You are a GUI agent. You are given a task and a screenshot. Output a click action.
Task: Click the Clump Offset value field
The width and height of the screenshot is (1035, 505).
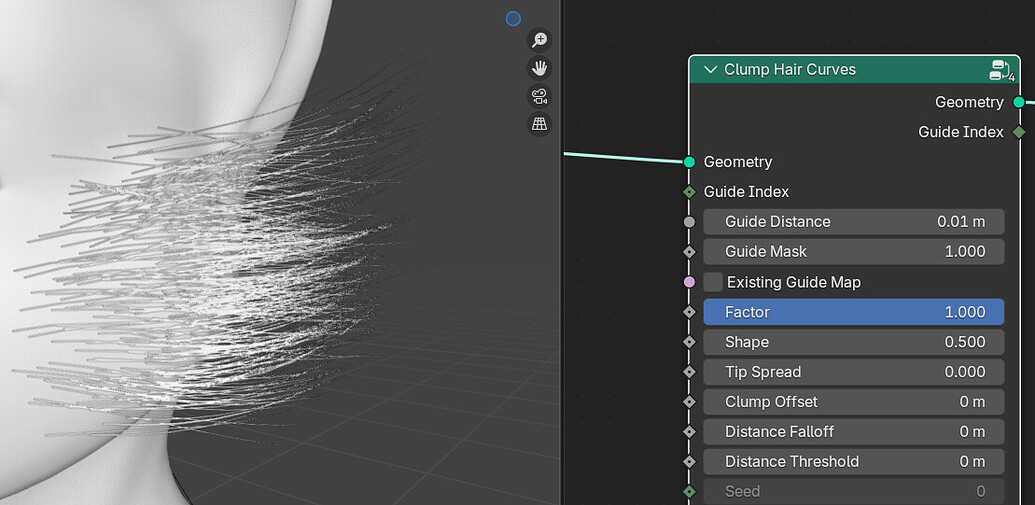pos(853,402)
